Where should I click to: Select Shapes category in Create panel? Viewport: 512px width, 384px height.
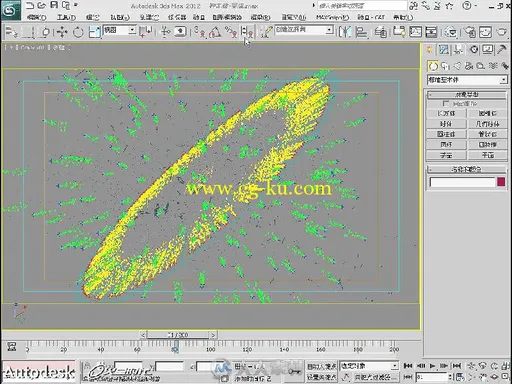(445, 66)
